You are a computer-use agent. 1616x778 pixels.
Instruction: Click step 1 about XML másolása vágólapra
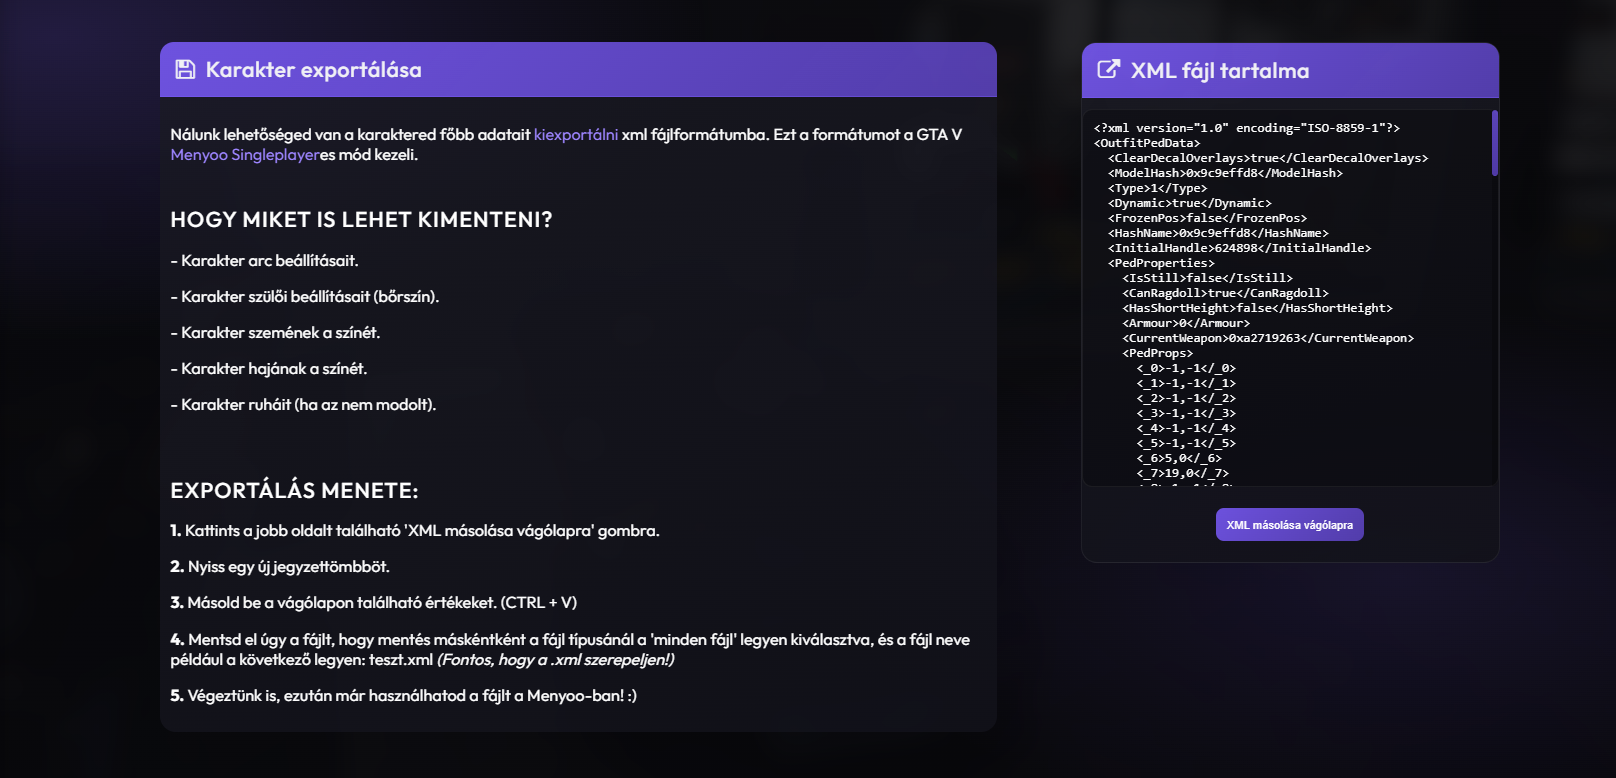415,531
